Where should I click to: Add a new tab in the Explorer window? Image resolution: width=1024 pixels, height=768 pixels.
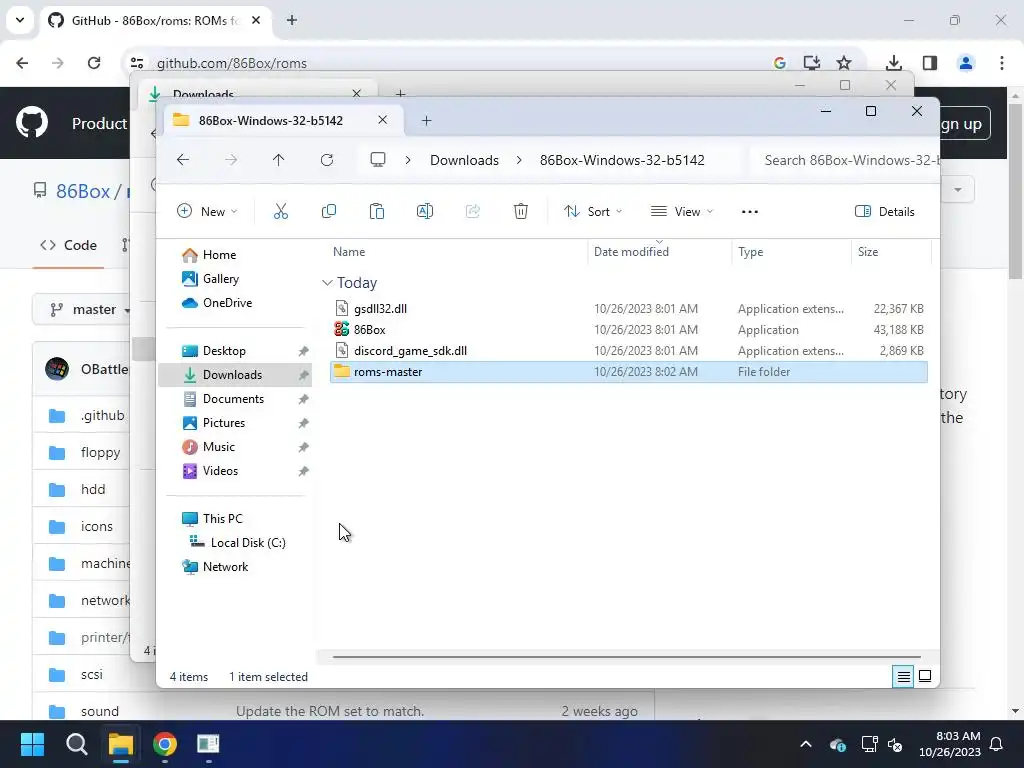tap(426, 121)
